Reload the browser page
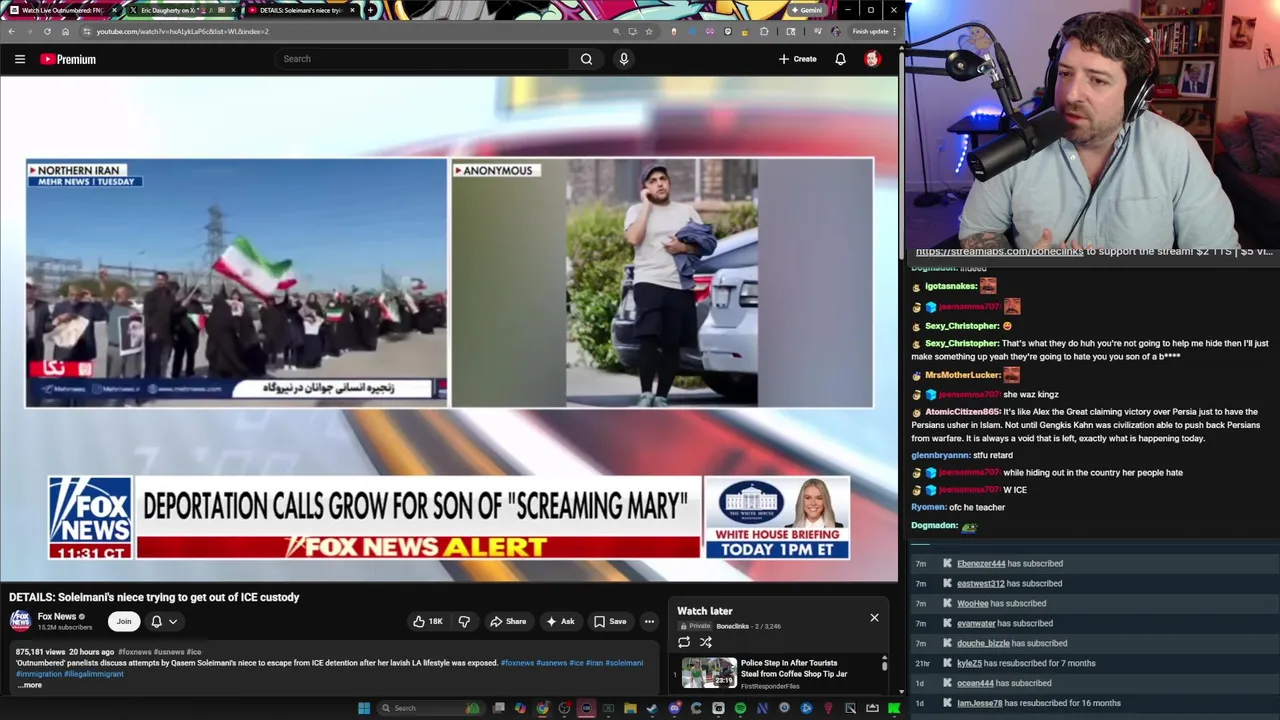The width and height of the screenshot is (1280, 720). [x=47, y=31]
